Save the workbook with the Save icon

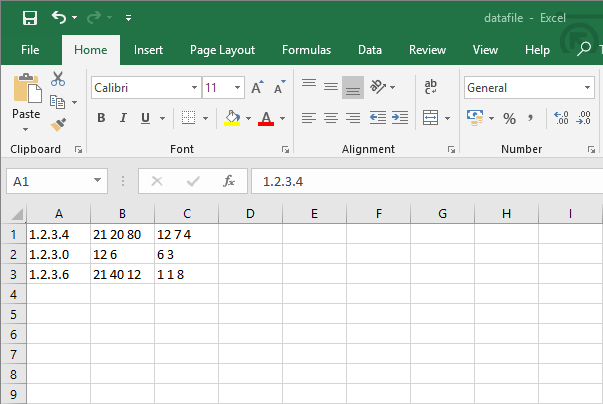30,18
